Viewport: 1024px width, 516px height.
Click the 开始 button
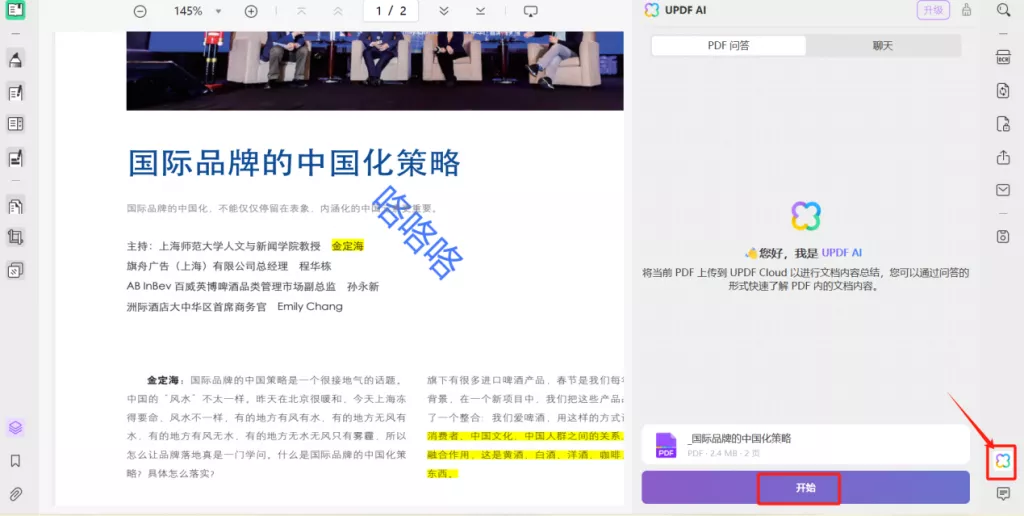click(805, 488)
